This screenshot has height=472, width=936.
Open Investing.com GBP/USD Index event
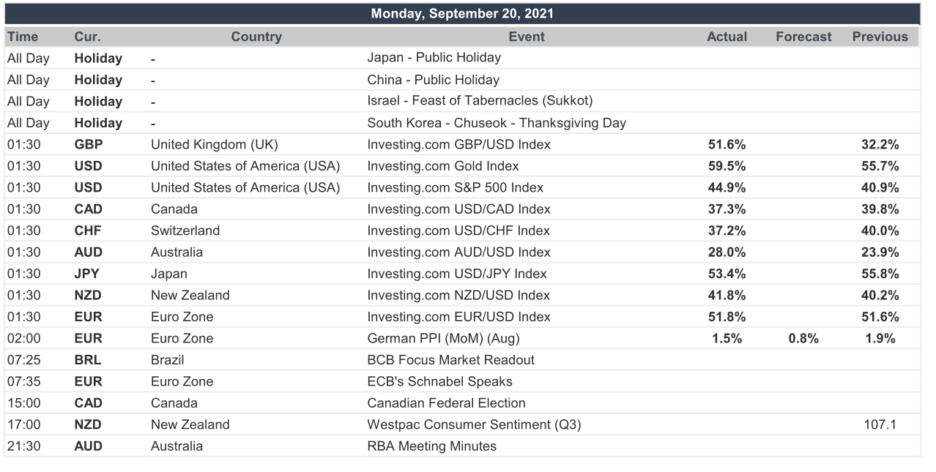(459, 144)
